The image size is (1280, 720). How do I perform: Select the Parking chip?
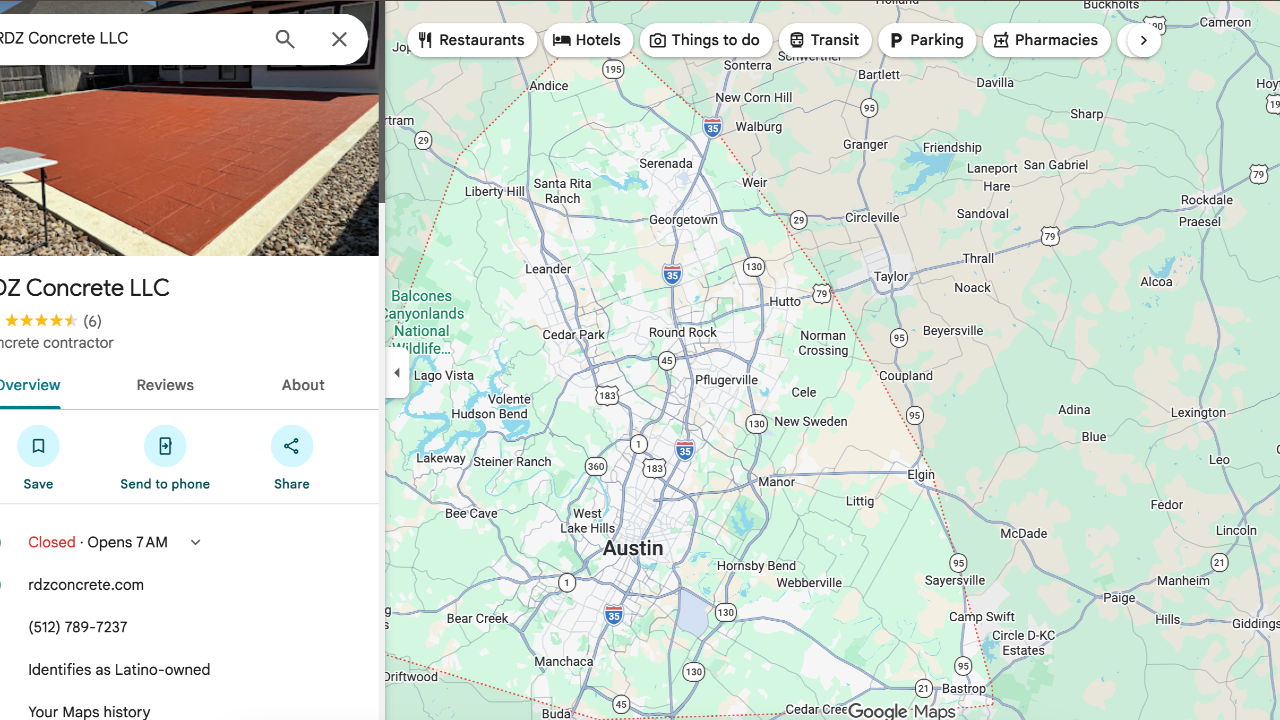927,40
